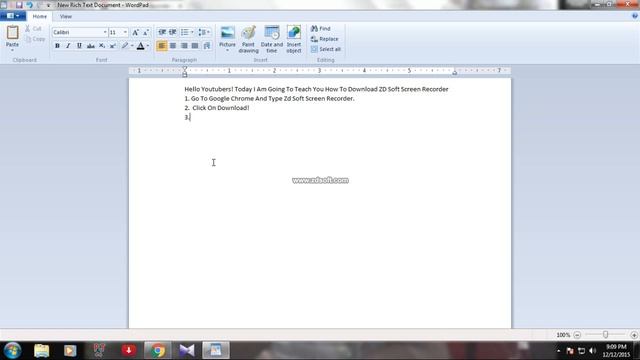640x360 pixels.
Task: Open Google Chrome from the taskbar
Action: pyautogui.click(x=158, y=350)
